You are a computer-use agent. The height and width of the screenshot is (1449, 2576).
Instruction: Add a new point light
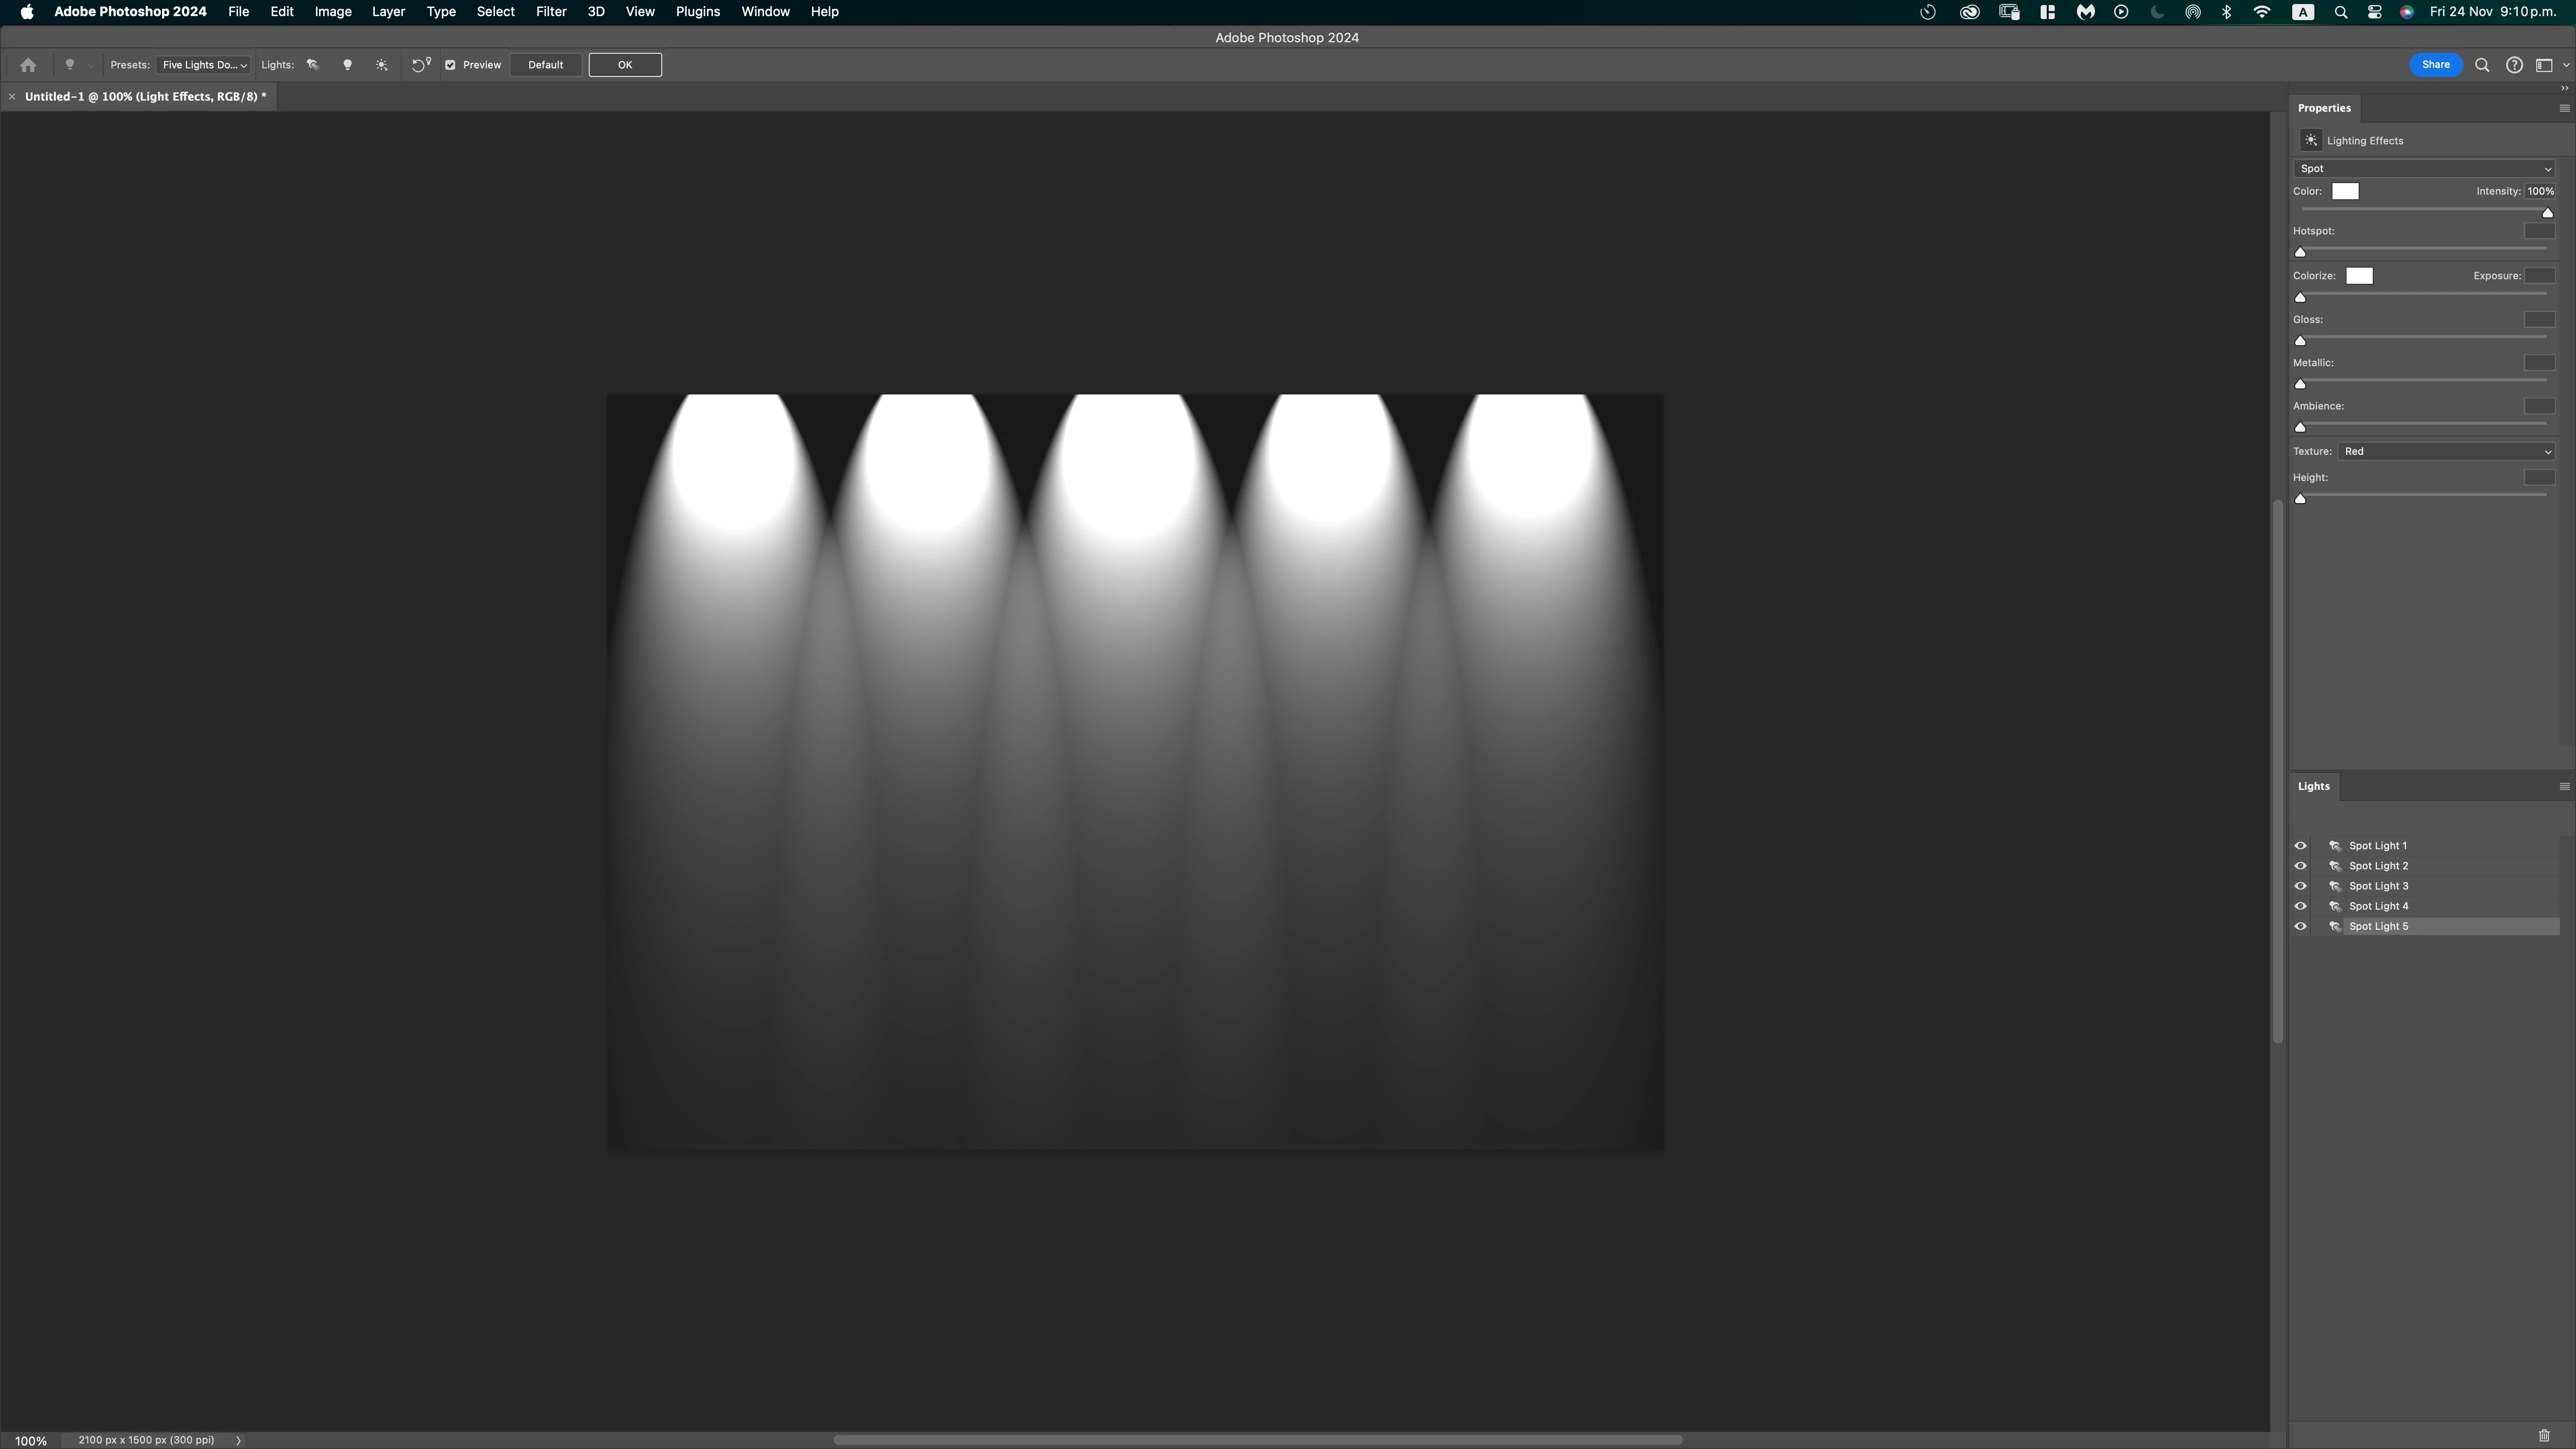pos(347,65)
